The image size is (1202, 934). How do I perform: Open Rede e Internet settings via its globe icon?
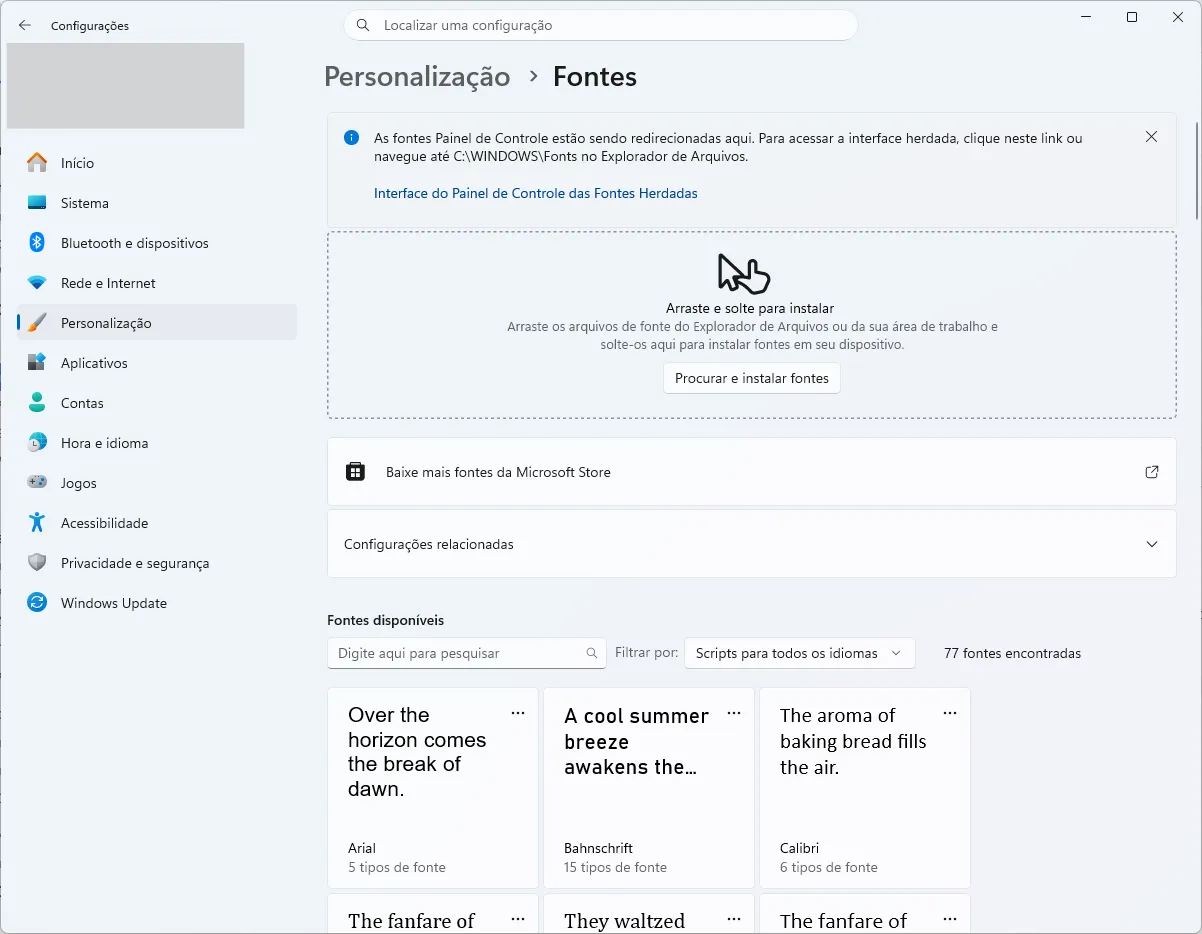[x=37, y=282]
